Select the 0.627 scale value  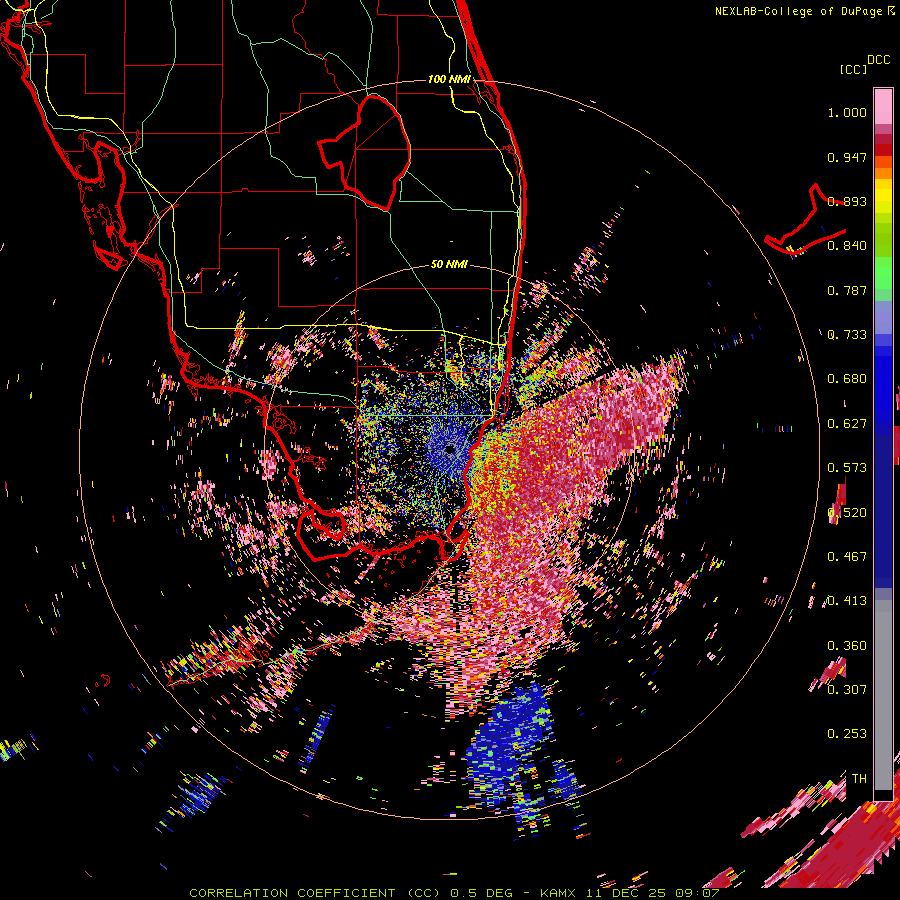[x=847, y=424]
